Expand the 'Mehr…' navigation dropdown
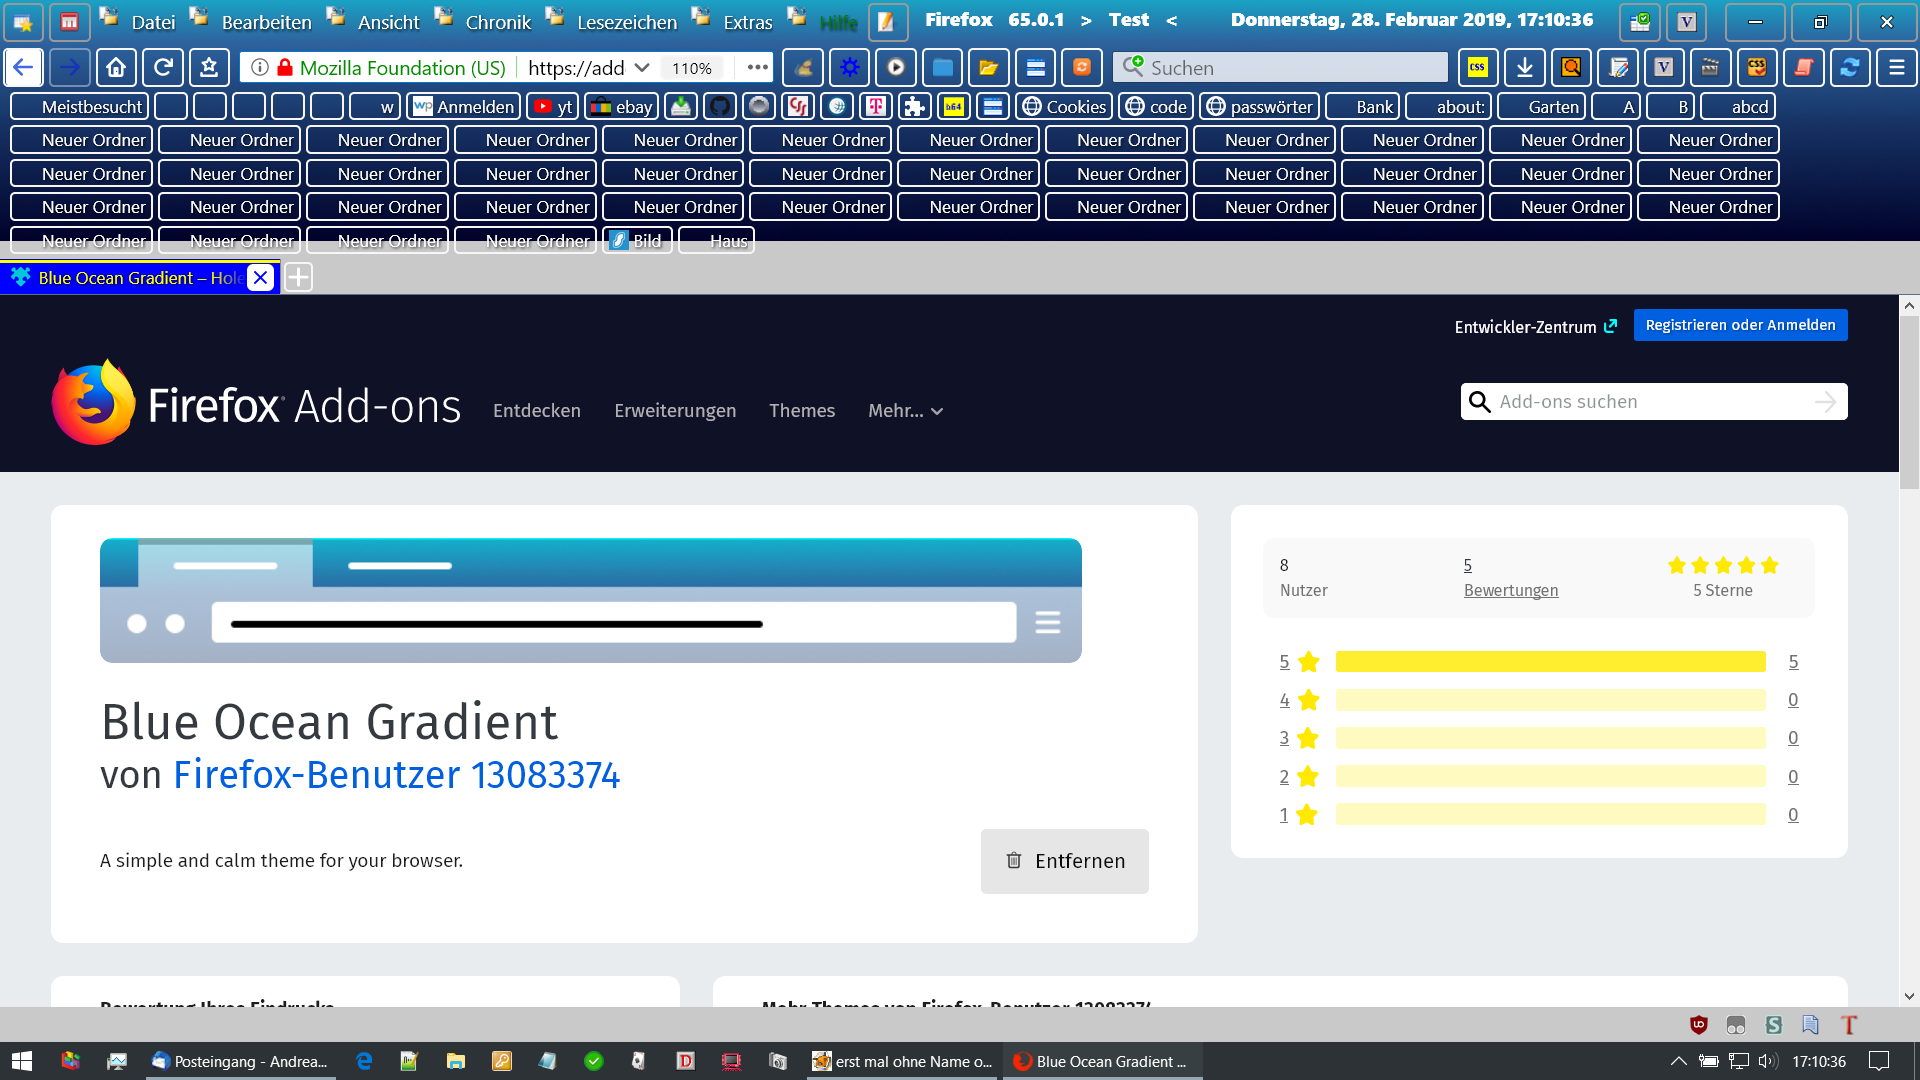The image size is (1920, 1080). click(x=905, y=411)
